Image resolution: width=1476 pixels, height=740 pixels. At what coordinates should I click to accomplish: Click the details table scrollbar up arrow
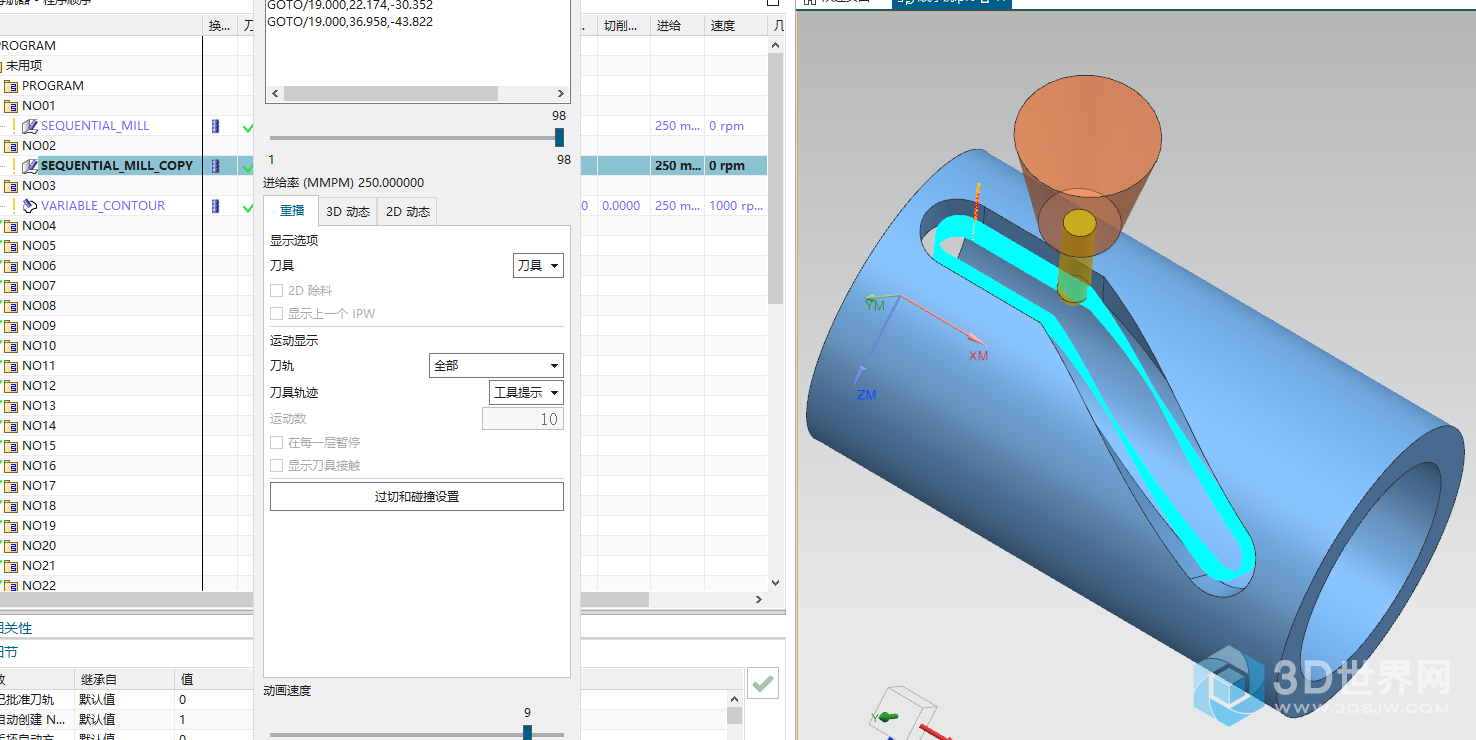735,697
